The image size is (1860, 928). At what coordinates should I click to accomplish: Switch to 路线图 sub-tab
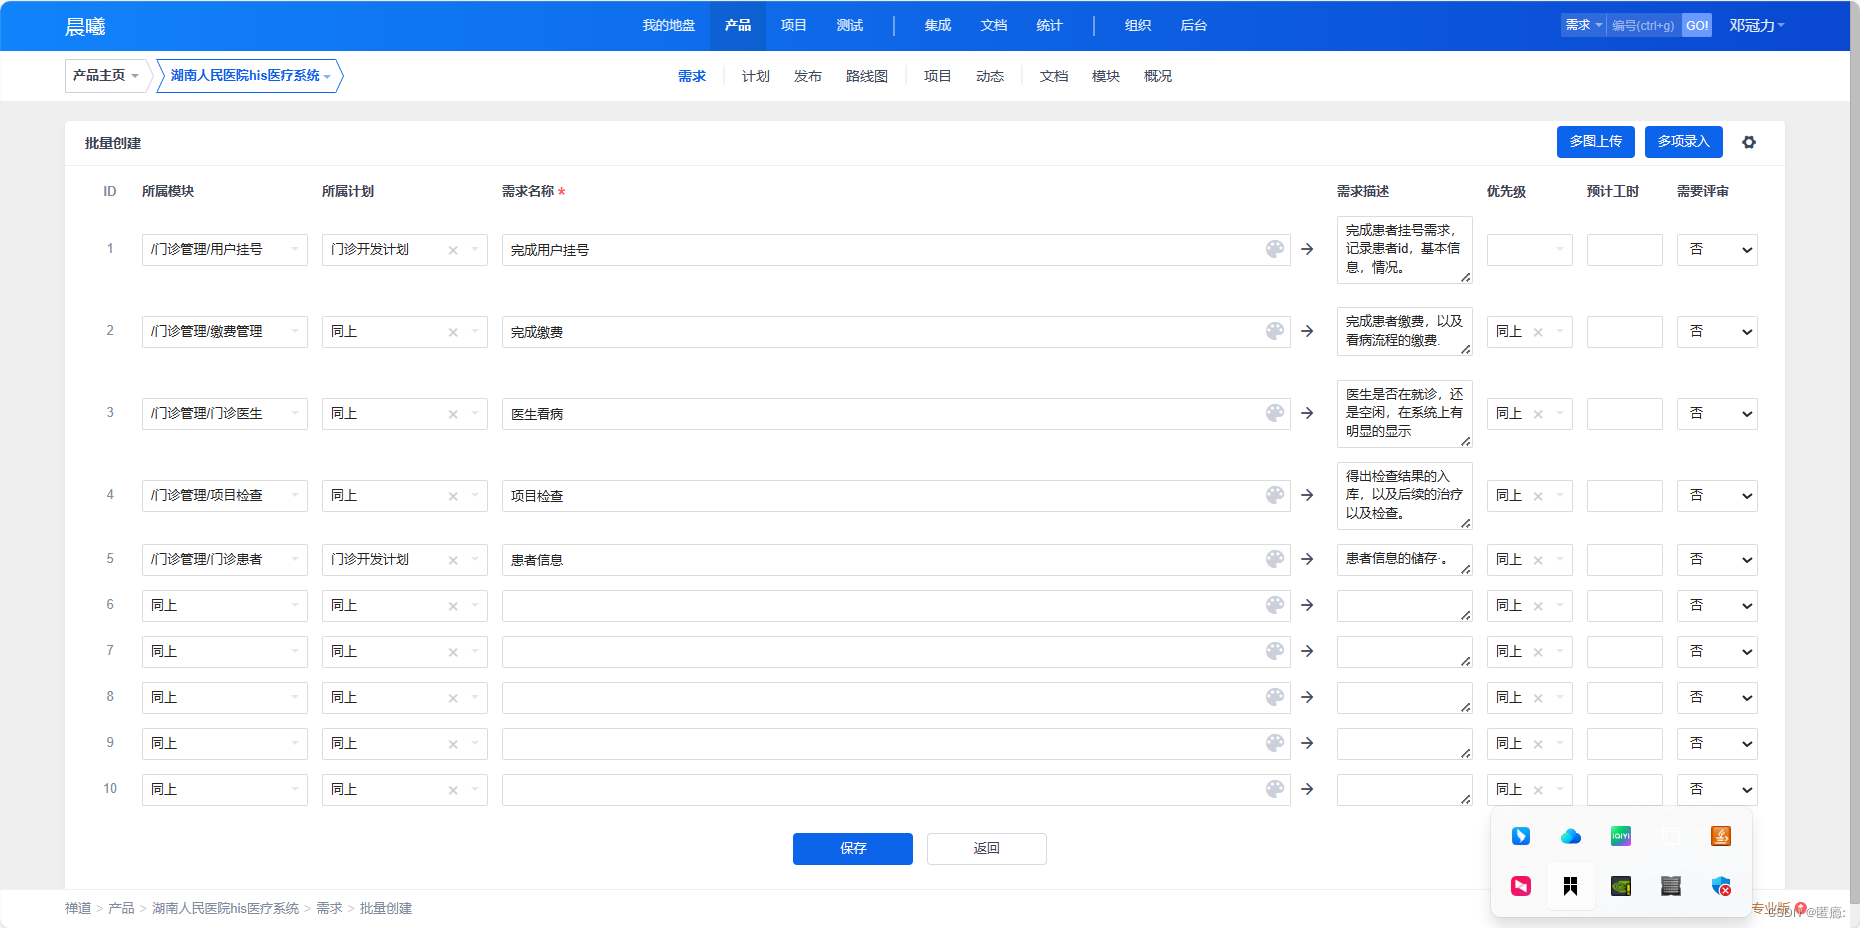click(x=866, y=76)
